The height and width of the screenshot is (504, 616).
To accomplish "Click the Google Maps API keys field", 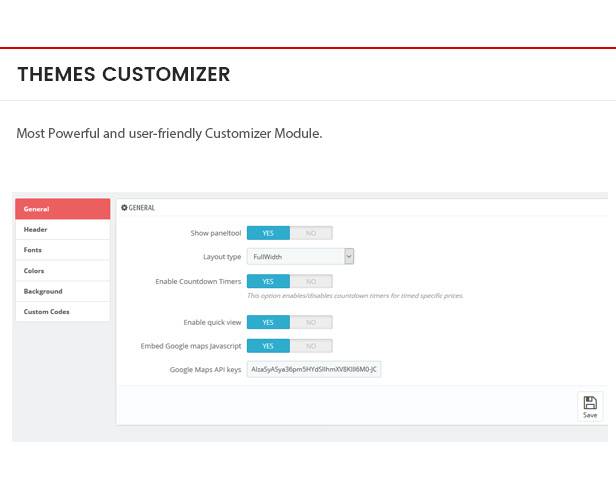I will [x=313, y=370].
